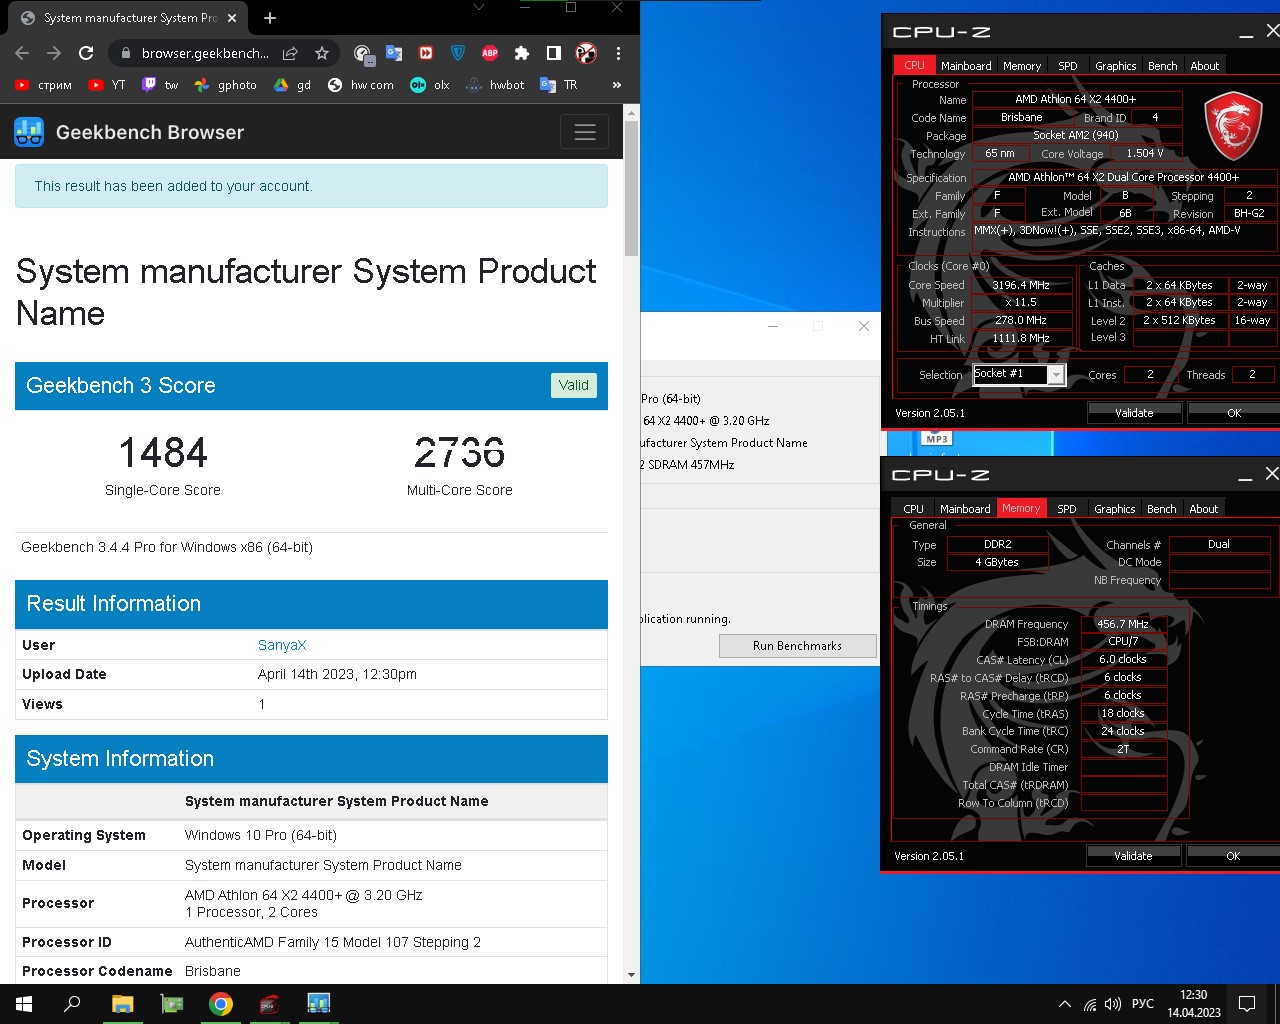This screenshot has height=1024, width=1280.
Task: Open the 'стрим' YouTube bookmark
Action: pyautogui.click(x=43, y=85)
